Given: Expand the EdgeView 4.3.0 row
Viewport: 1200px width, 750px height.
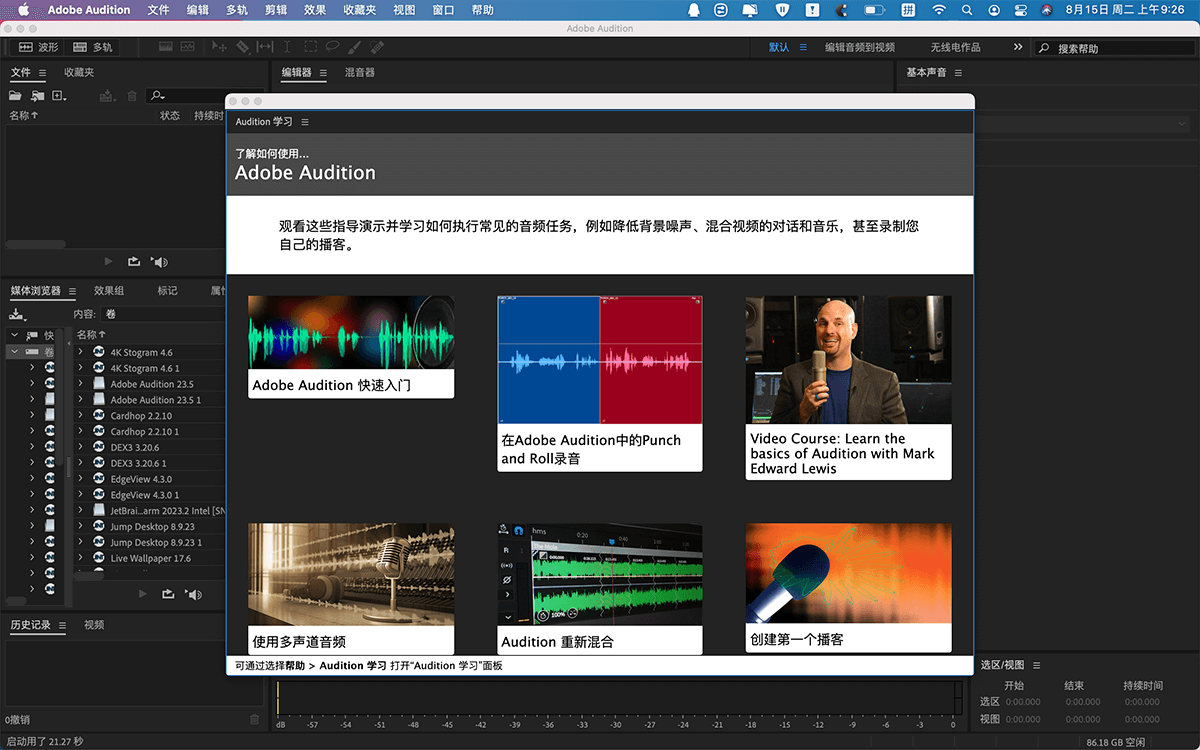Looking at the screenshot, I should point(81,479).
